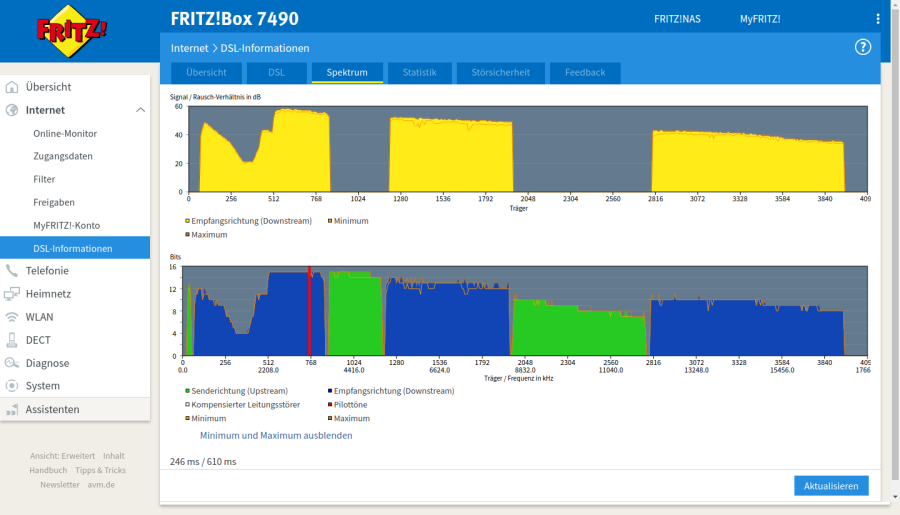This screenshot has width=900, height=515.
Task: Open Online-Monitor in sidebar
Action: pyautogui.click(x=65, y=133)
